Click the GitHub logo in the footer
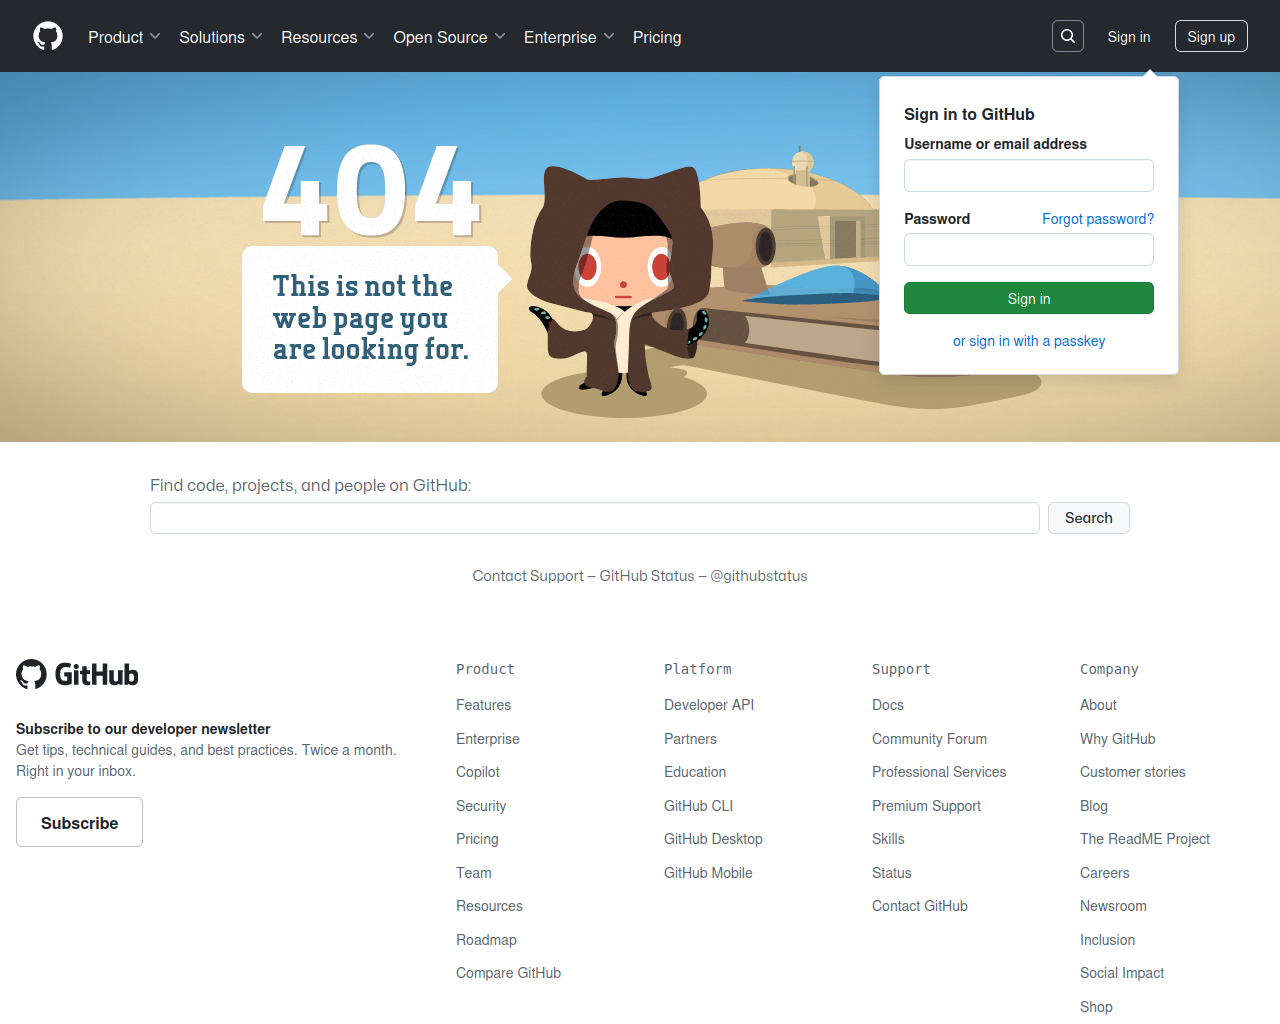The image size is (1280, 1024). tap(77, 675)
